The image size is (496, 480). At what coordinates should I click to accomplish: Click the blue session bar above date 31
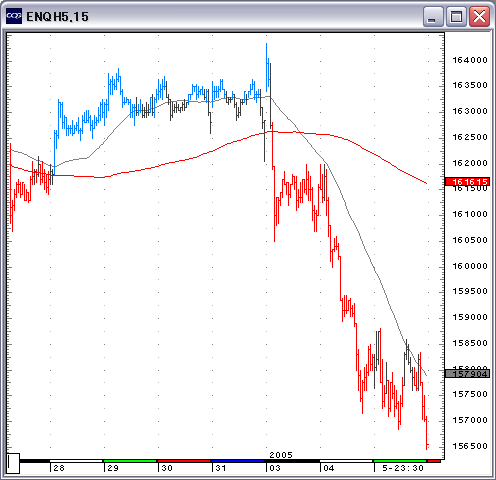(x=238, y=461)
